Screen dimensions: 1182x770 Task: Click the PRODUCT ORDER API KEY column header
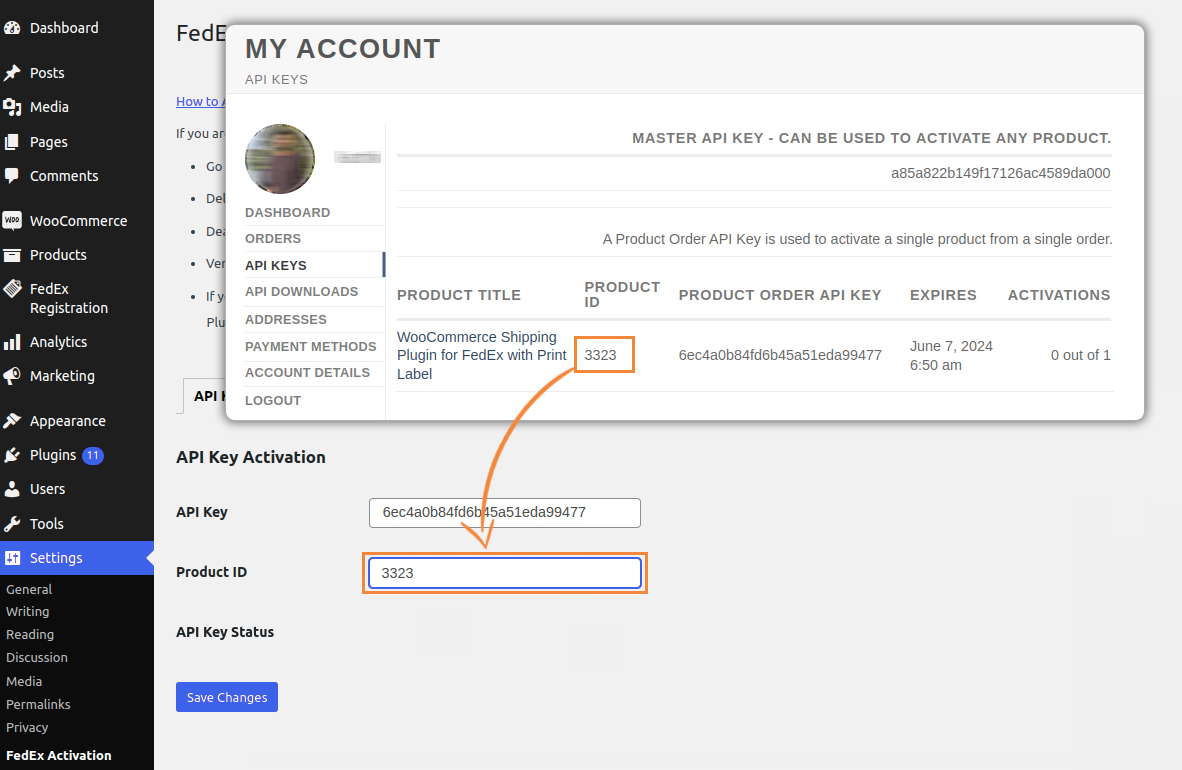point(780,295)
